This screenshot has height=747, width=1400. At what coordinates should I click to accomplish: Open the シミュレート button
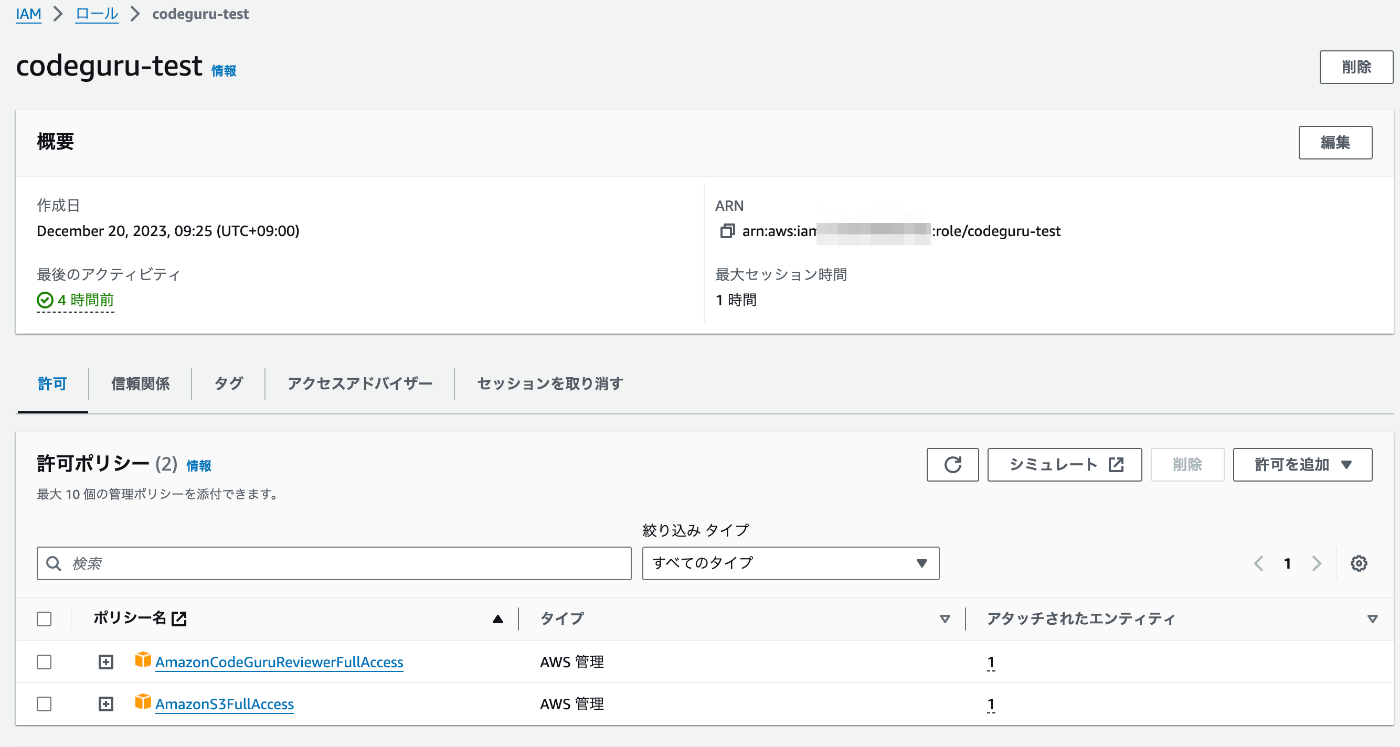click(1065, 465)
